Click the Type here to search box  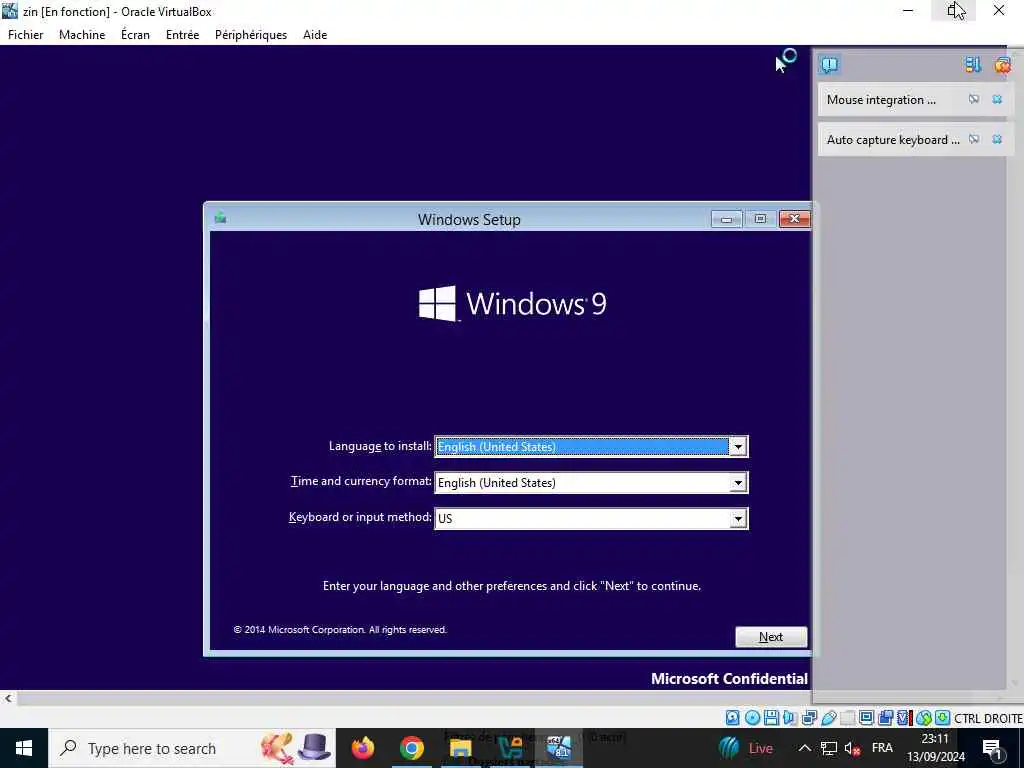click(192, 748)
